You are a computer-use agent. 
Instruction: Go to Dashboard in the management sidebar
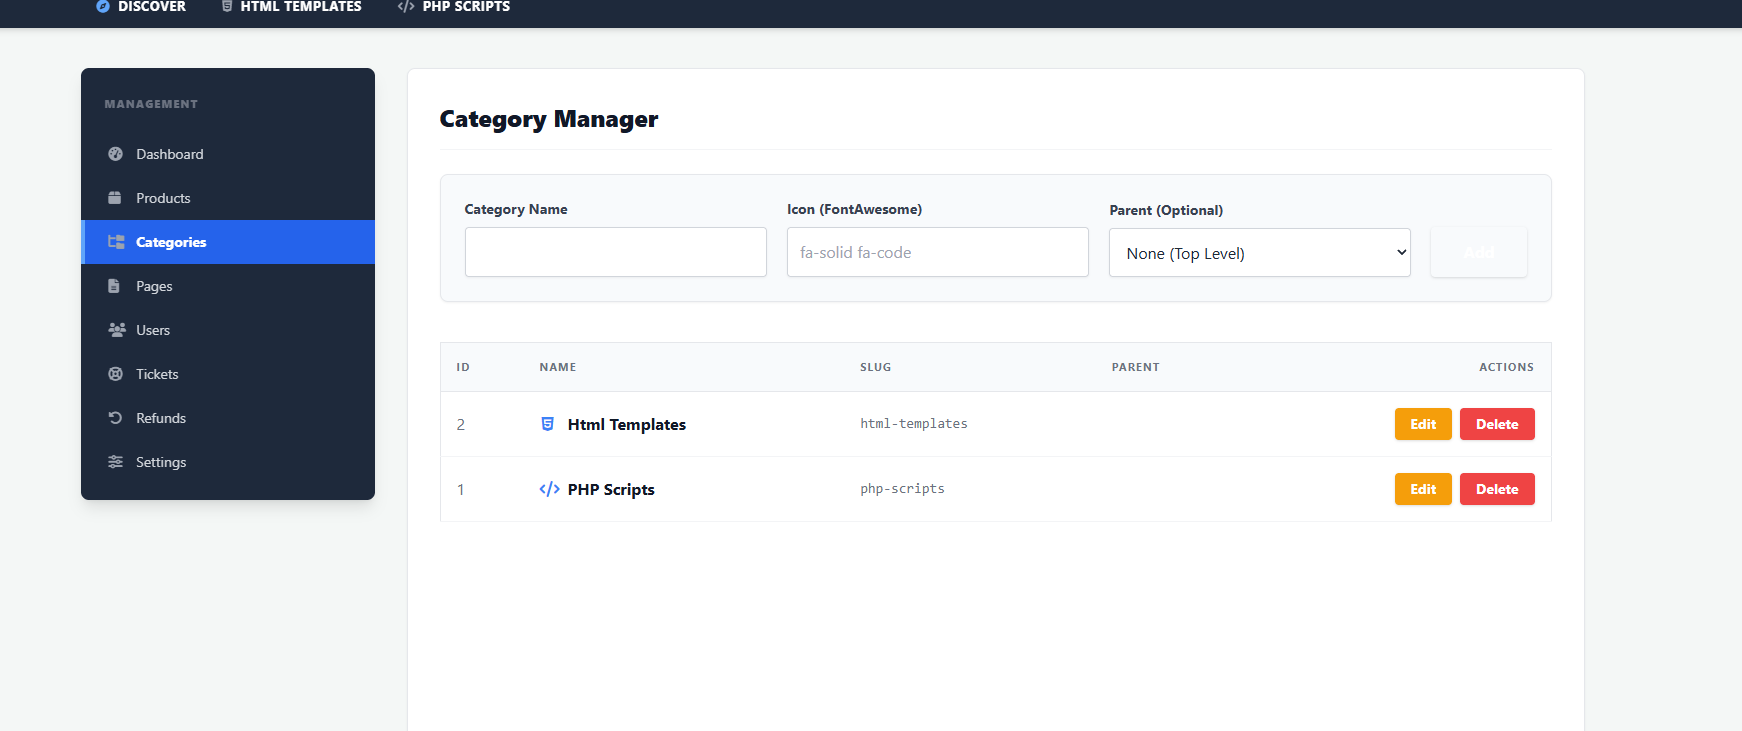click(228, 154)
